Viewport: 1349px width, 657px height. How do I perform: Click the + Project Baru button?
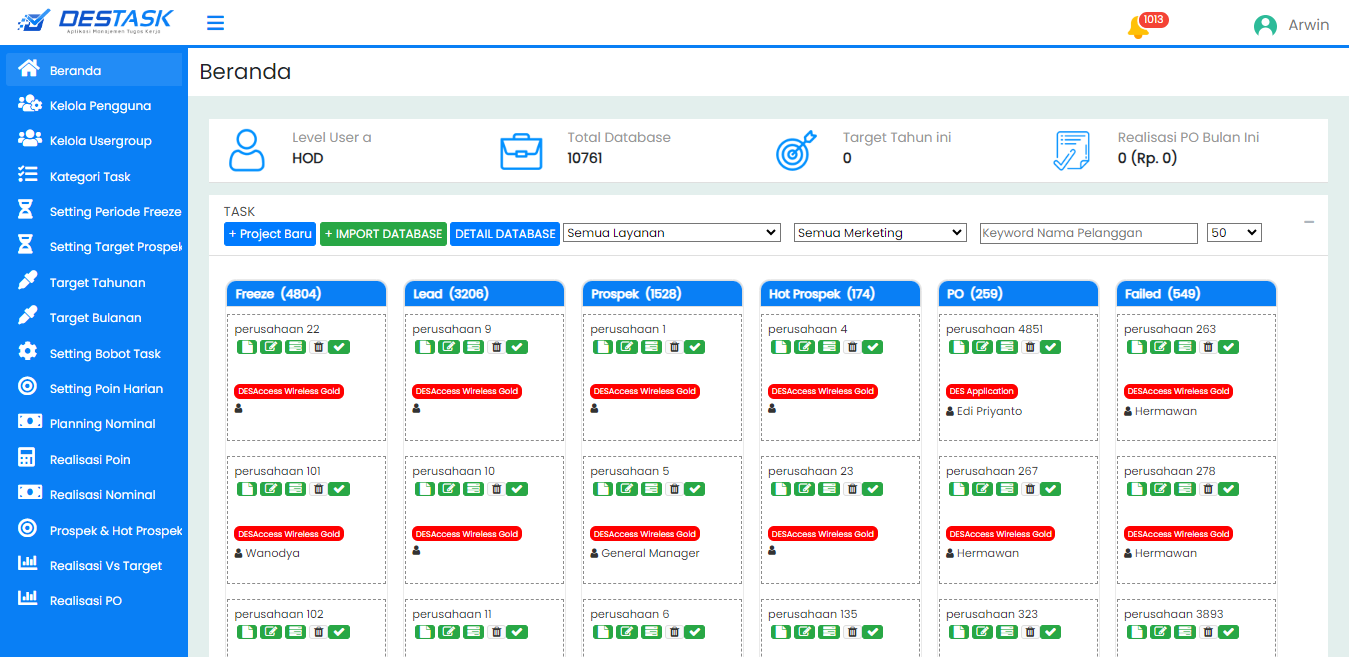pyautogui.click(x=270, y=234)
